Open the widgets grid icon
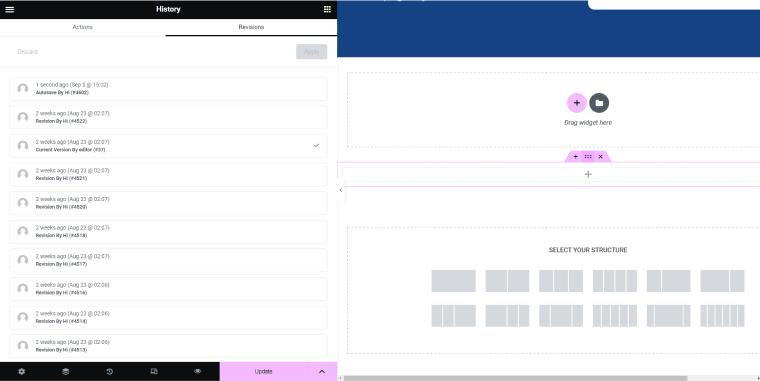 tap(327, 9)
